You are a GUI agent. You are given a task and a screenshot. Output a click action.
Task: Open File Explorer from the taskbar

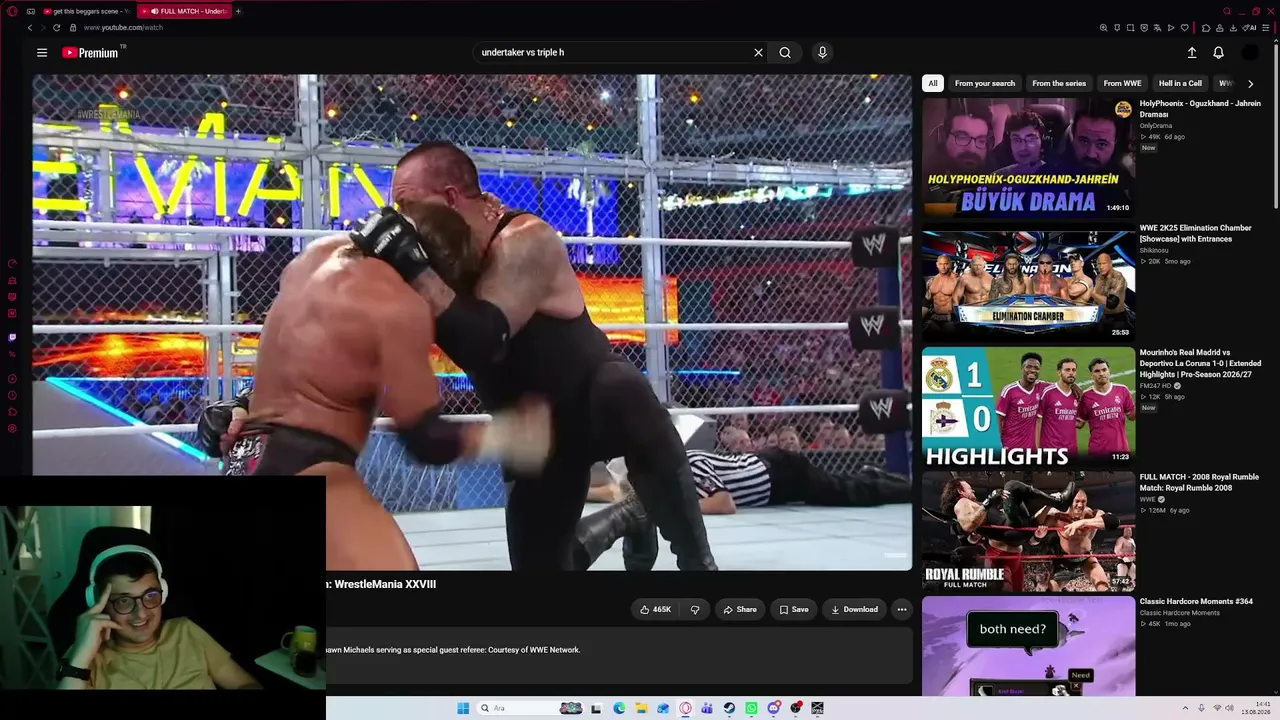point(641,708)
